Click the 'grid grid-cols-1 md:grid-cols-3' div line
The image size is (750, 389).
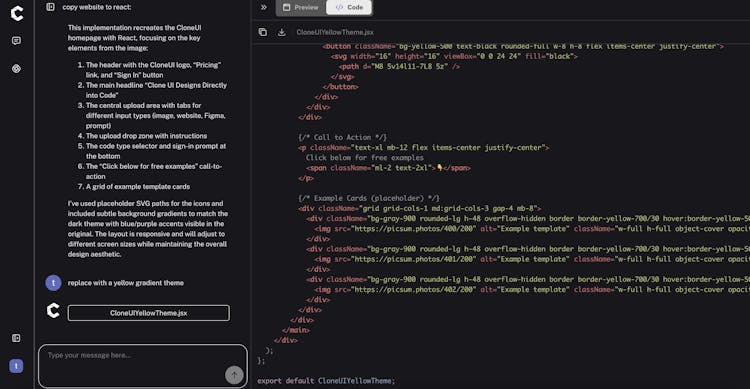point(420,208)
